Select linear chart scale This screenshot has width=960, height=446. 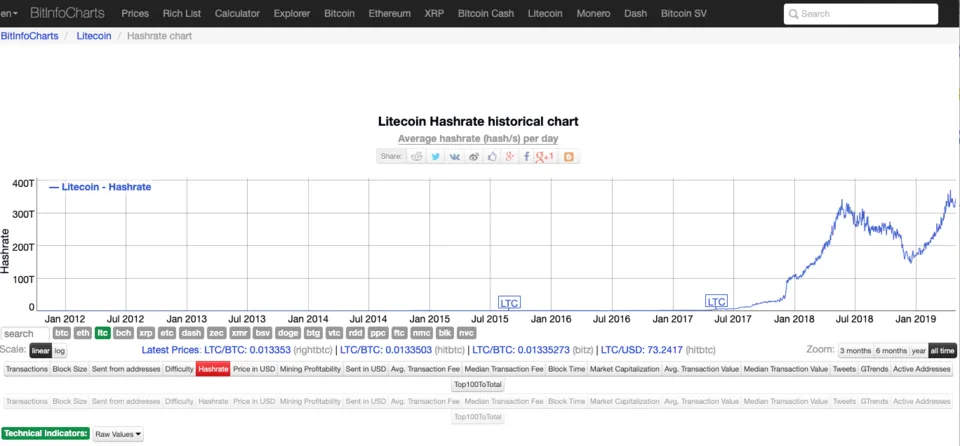coord(40,350)
